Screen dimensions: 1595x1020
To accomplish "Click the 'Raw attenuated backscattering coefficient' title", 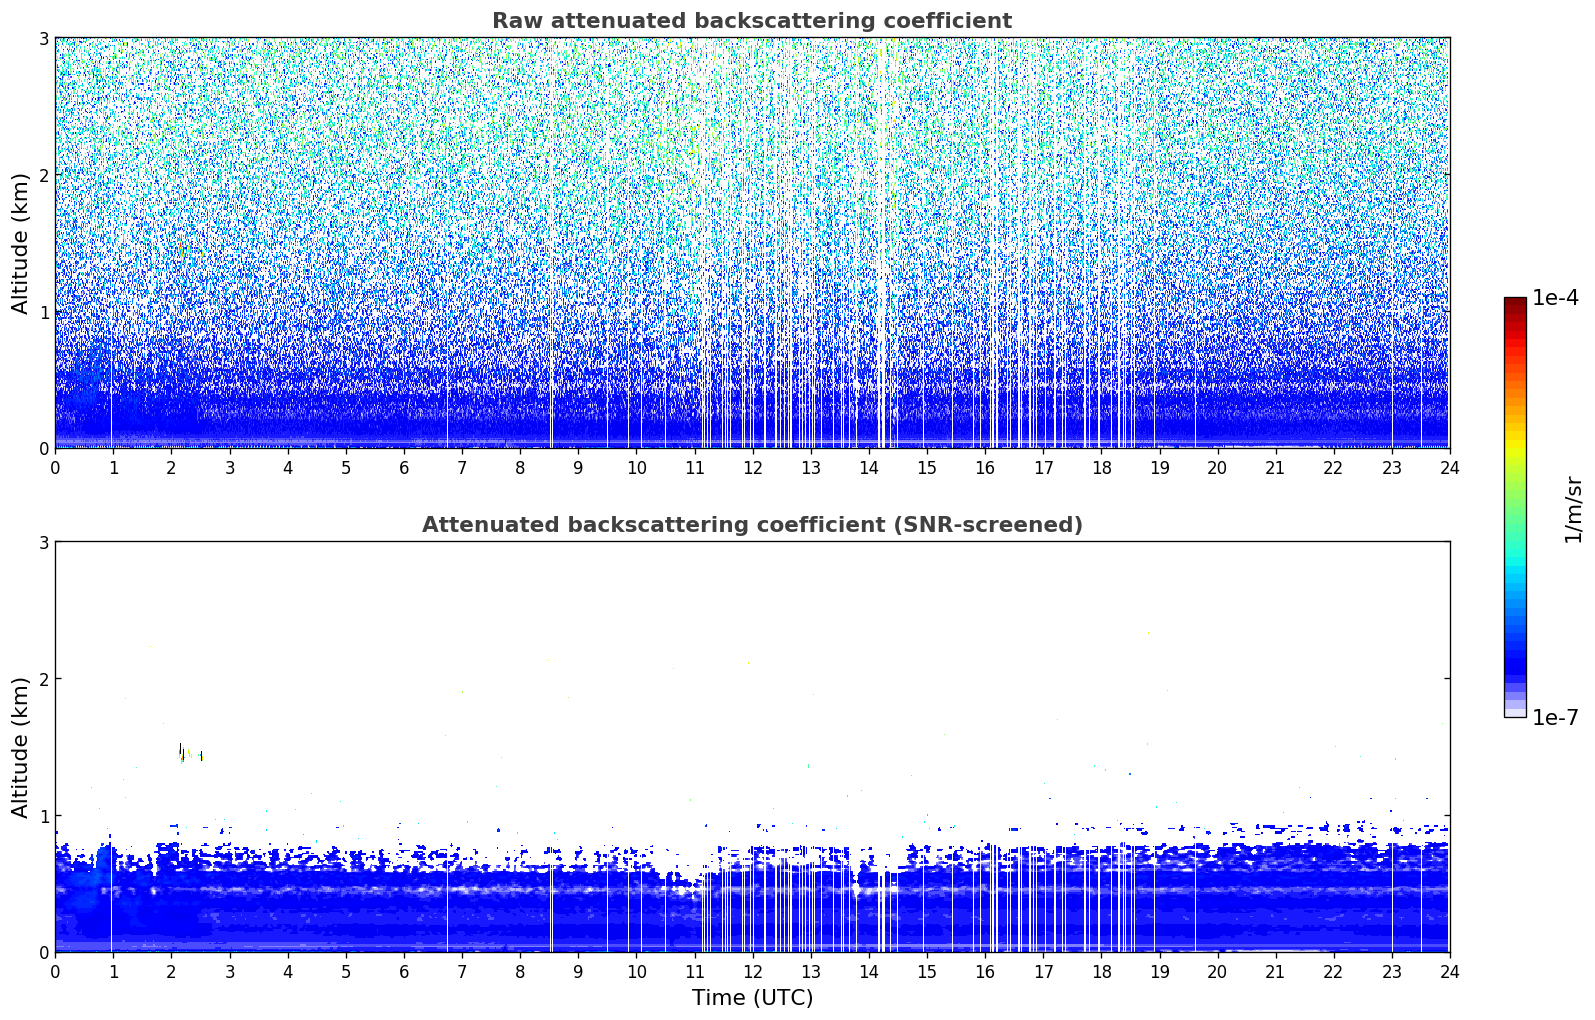I will point(752,21).
